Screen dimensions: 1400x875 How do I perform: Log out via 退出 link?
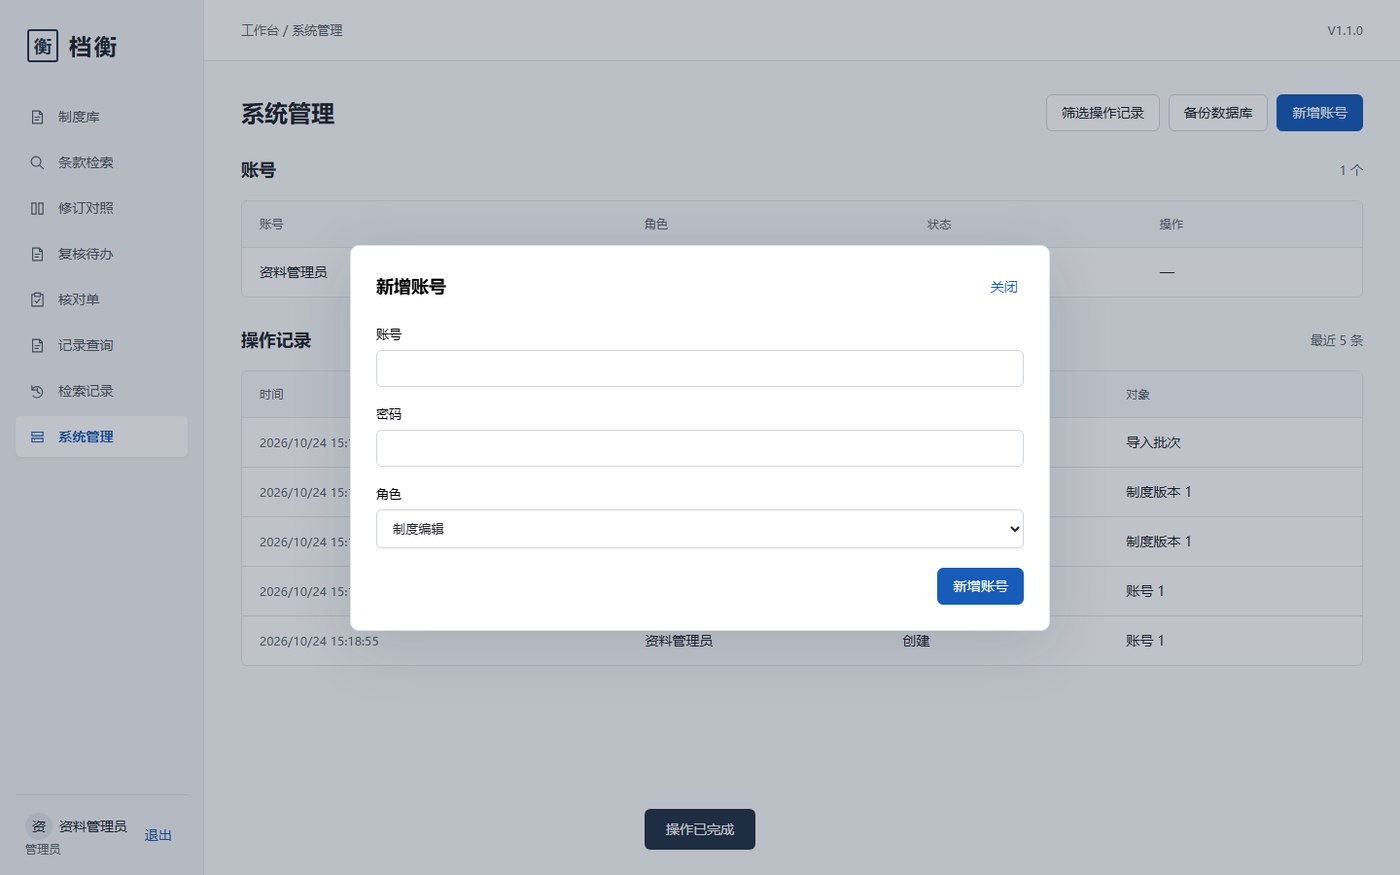(158, 835)
